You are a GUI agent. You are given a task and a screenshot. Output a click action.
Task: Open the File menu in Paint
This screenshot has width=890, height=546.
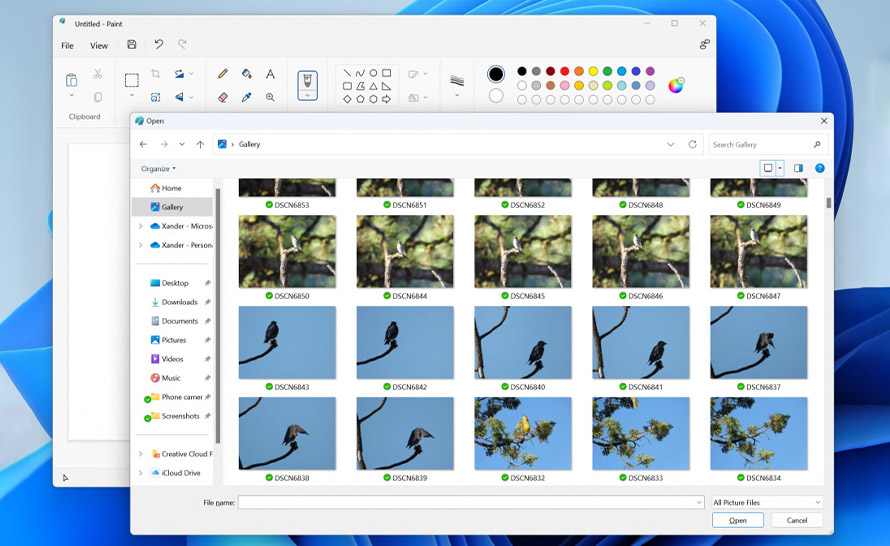[68, 45]
